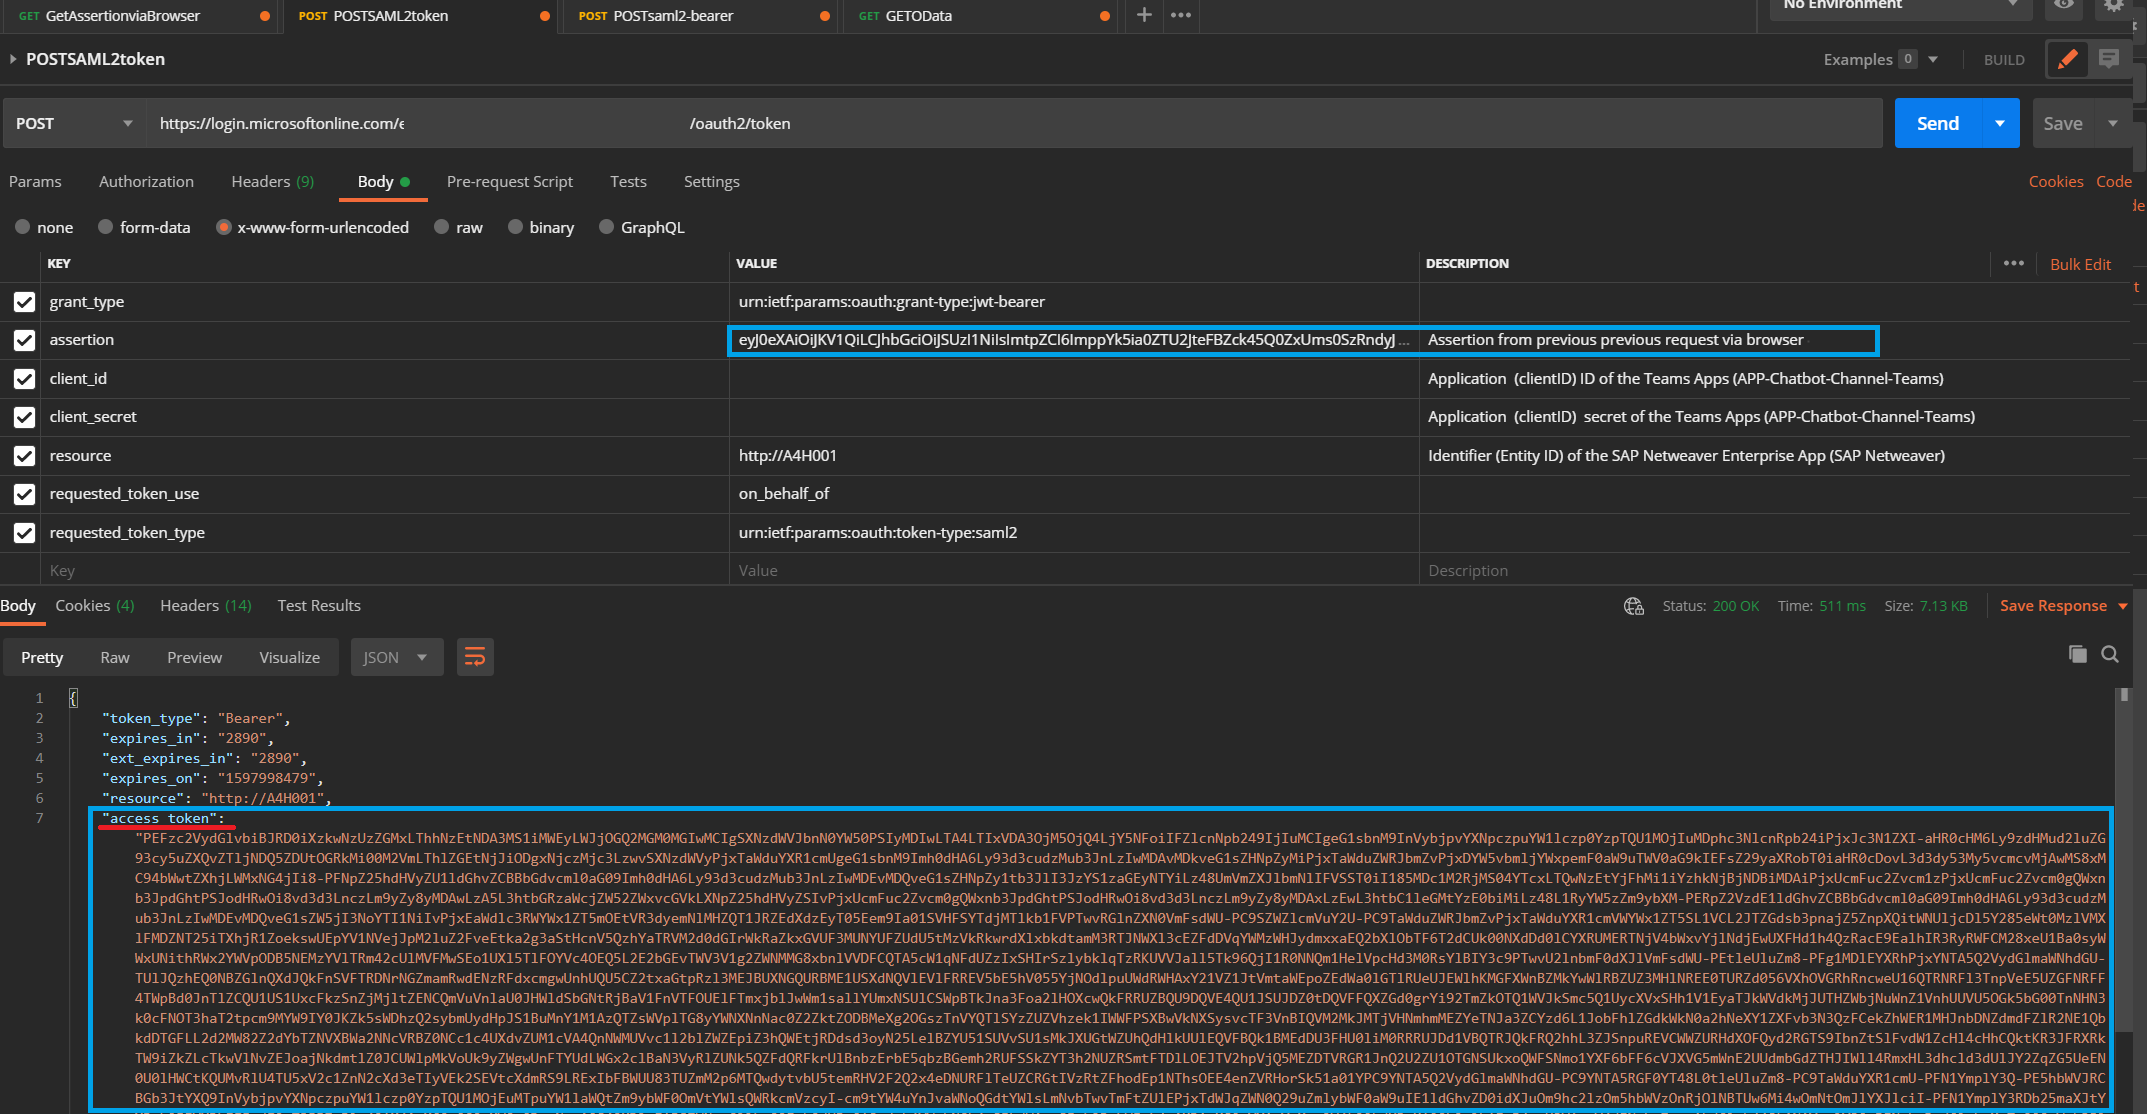Open the Send button dropdown arrow

(x=2000, y=123)
